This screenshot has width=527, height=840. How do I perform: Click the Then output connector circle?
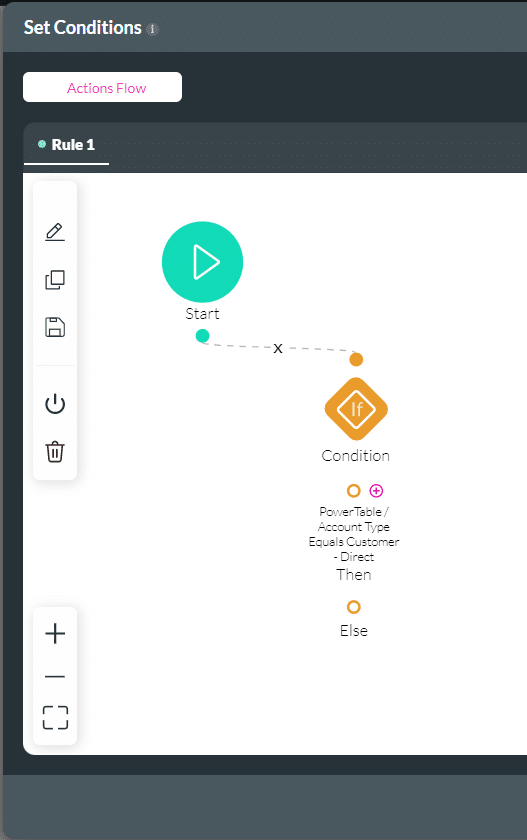pyautogui.click(x=353, y=490)
